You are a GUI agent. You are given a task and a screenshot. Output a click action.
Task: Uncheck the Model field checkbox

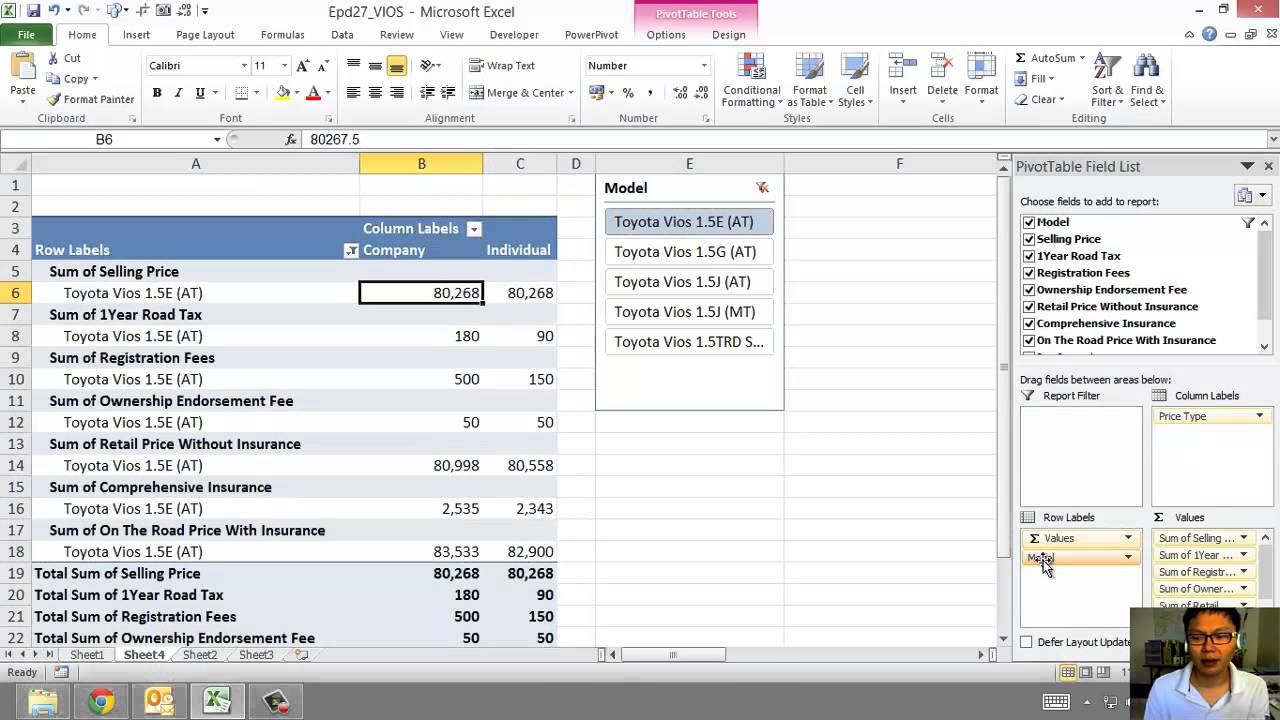(1028, 222)
